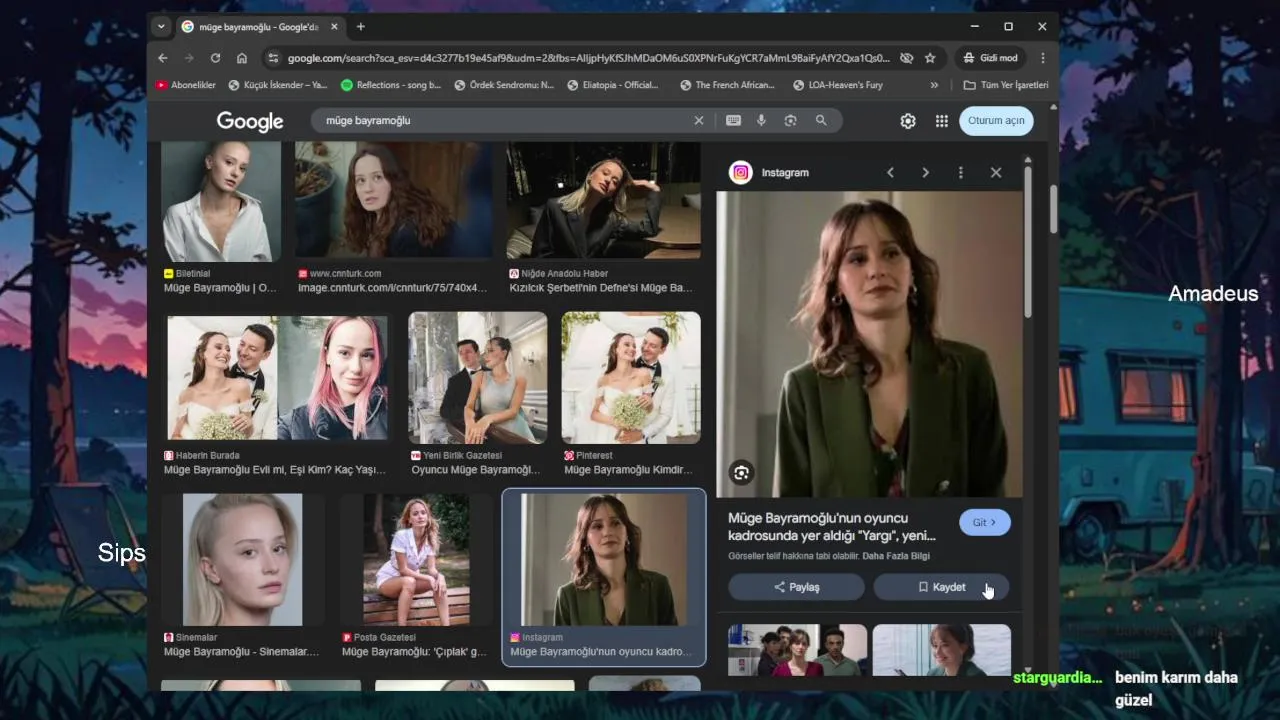Select the highlighted Instagram image result
This screenshot has width=1280, height=720.
point(603,577)
